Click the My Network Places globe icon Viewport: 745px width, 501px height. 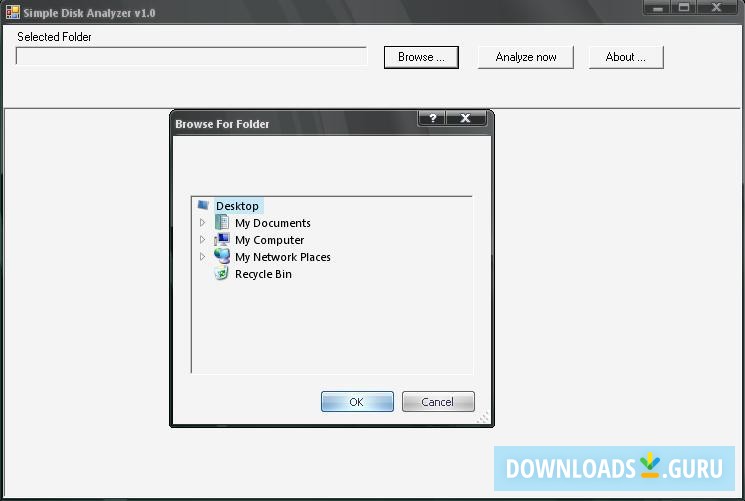(x=222, y=256)
